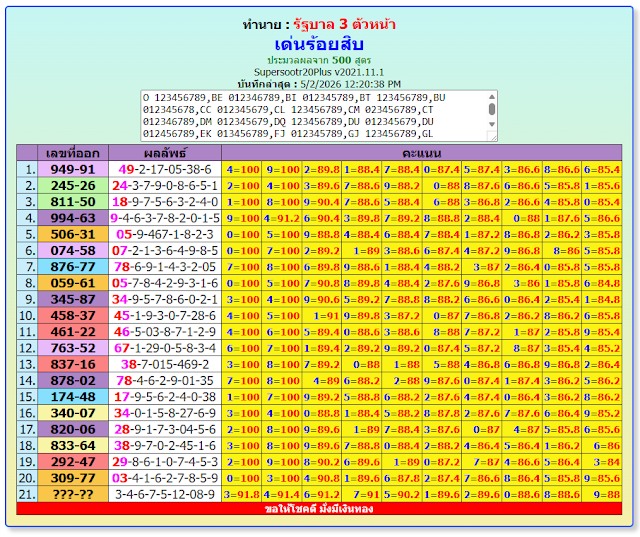Image resolution: width=640 pixels, height=537 pixels.
Task: Select draw number cell '763-52'
Action: (73, 348)
